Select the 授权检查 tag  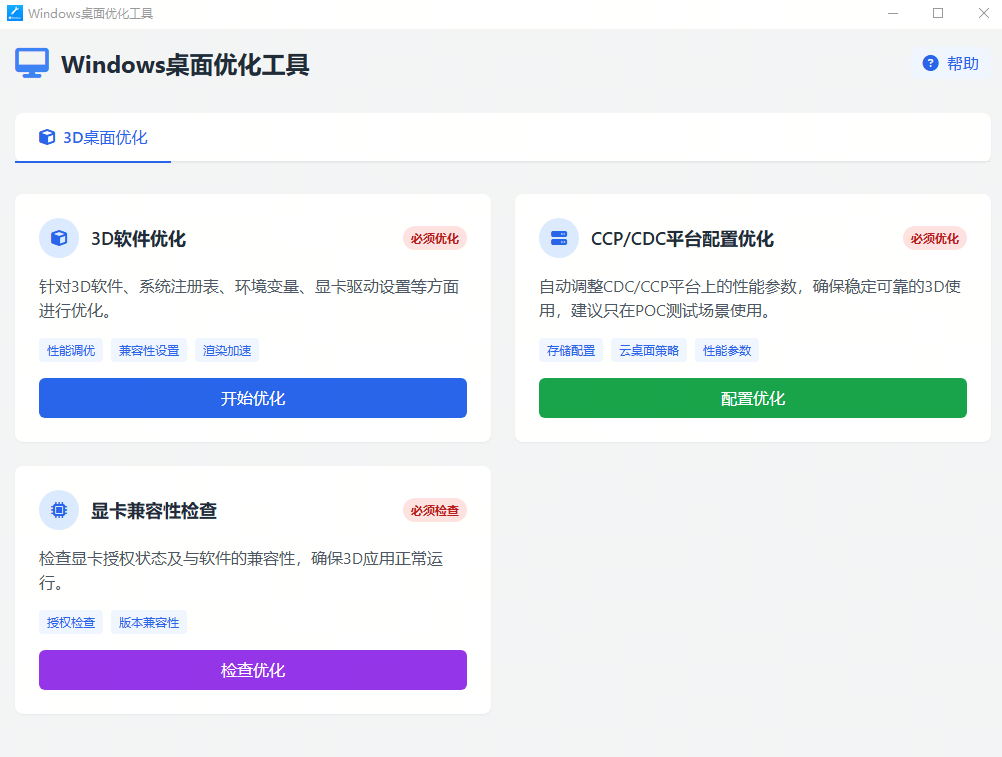click(x=71, y=622)
